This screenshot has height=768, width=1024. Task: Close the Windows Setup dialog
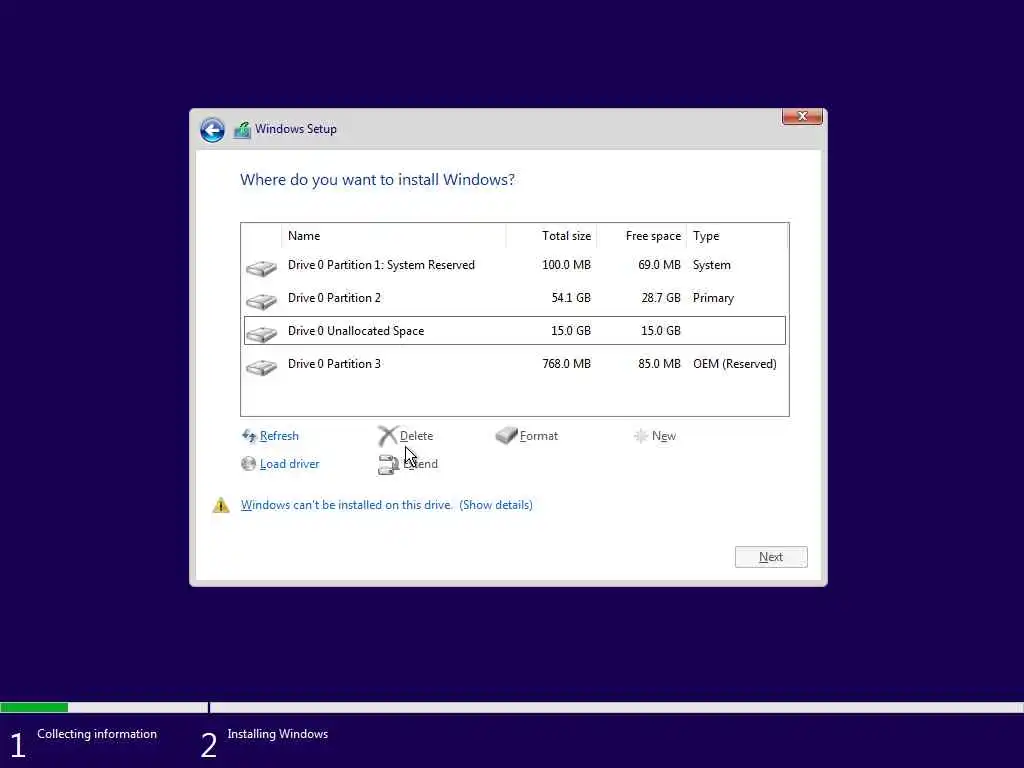point(802,116)
